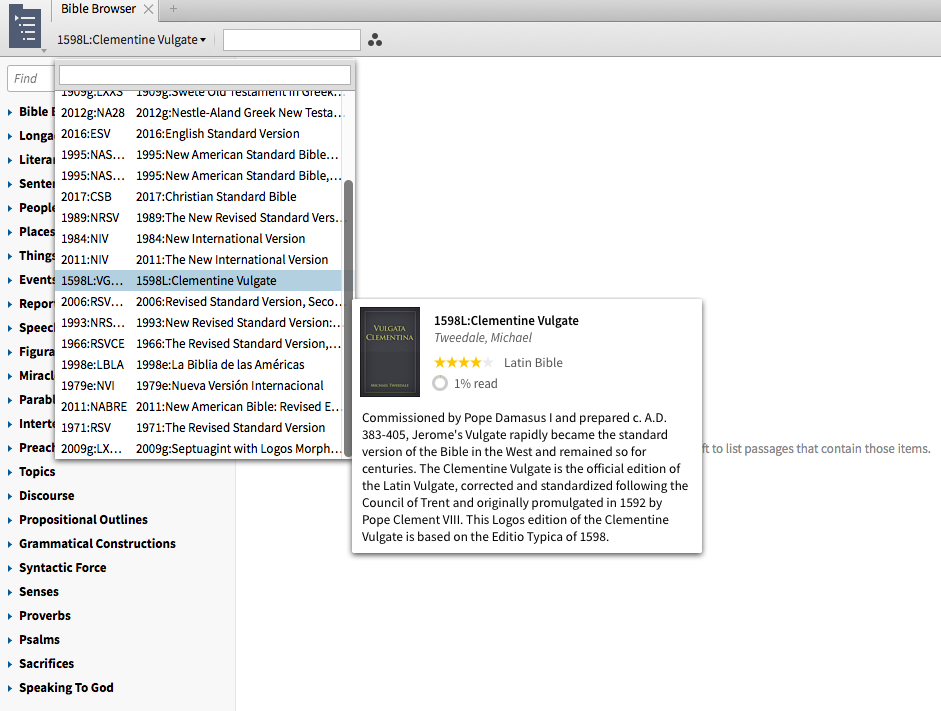Click the Latin Bible label
Viewport: 941px width, 711px height.
pos(533,362)
